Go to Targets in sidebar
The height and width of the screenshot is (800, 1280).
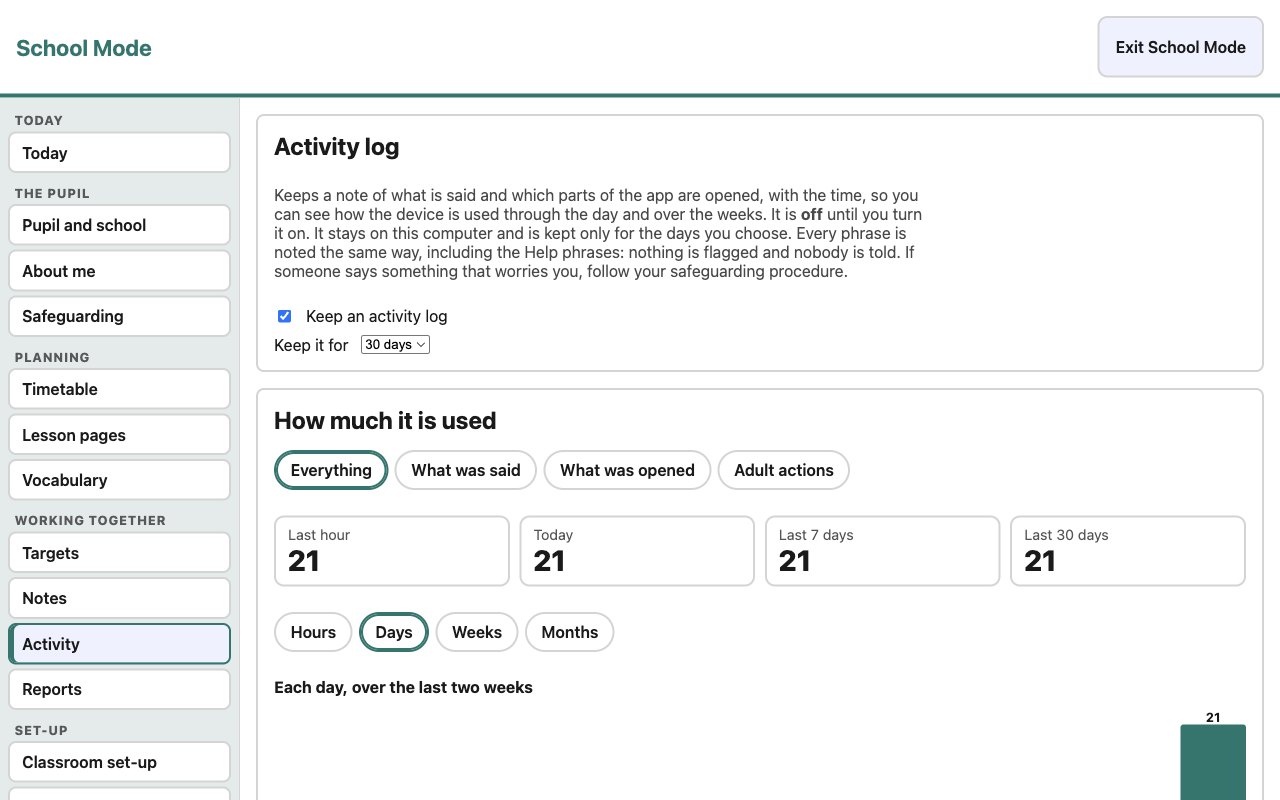click(119, 553)
